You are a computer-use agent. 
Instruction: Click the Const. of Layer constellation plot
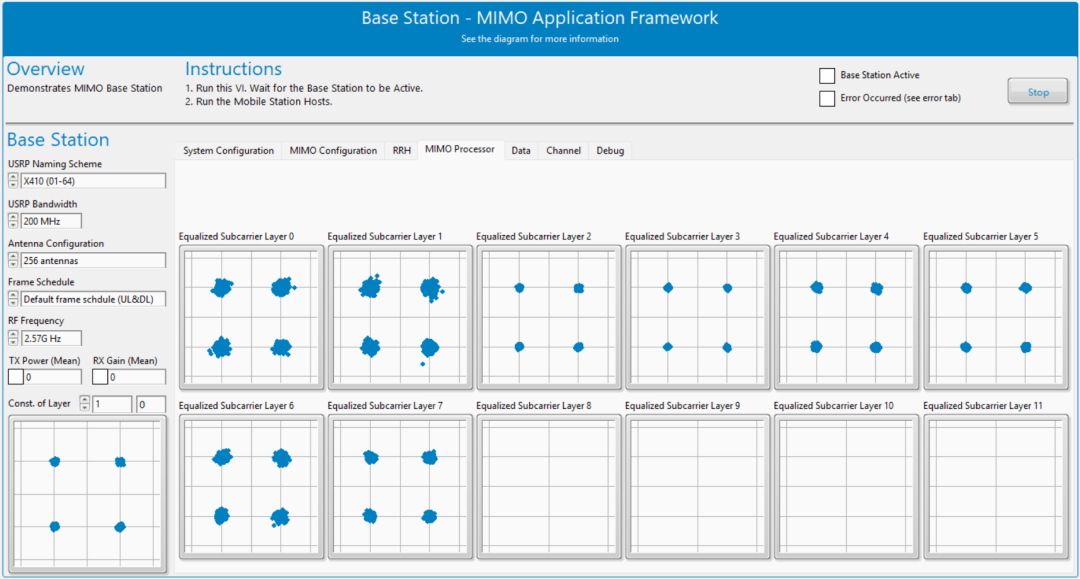[87, 494]
